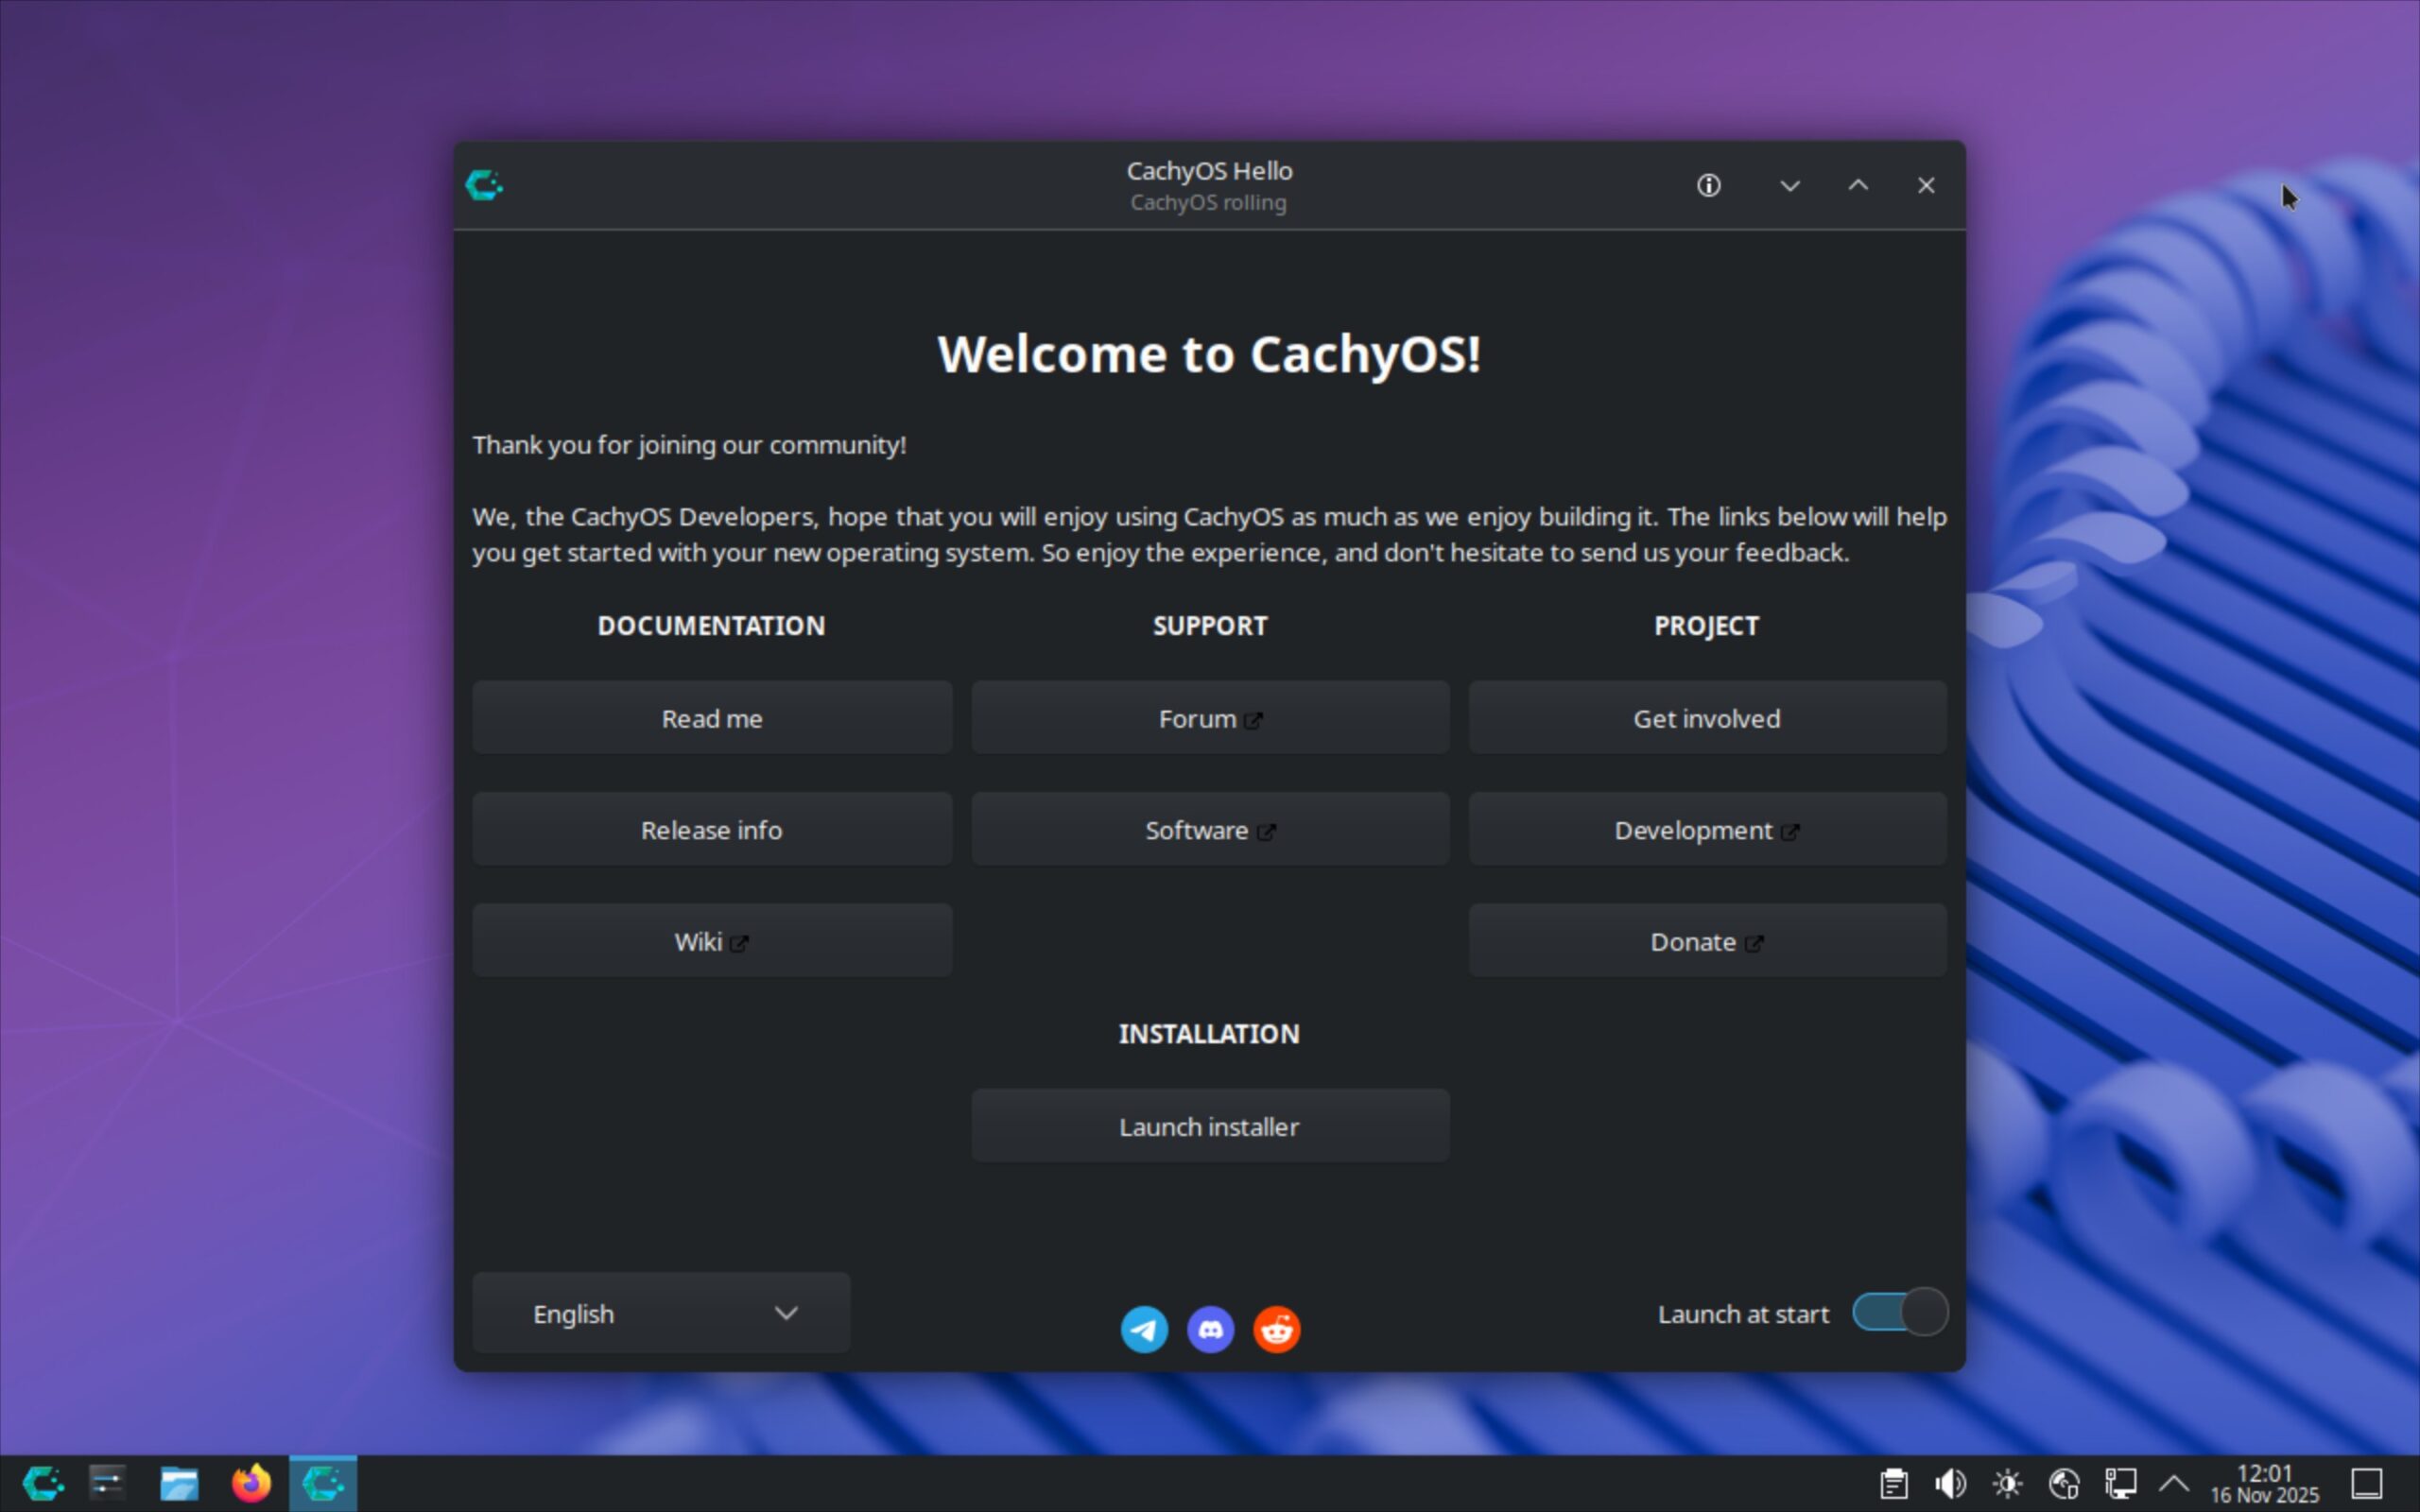Click the Wiki external link button

pyautogui.click(x=711, y=941)
